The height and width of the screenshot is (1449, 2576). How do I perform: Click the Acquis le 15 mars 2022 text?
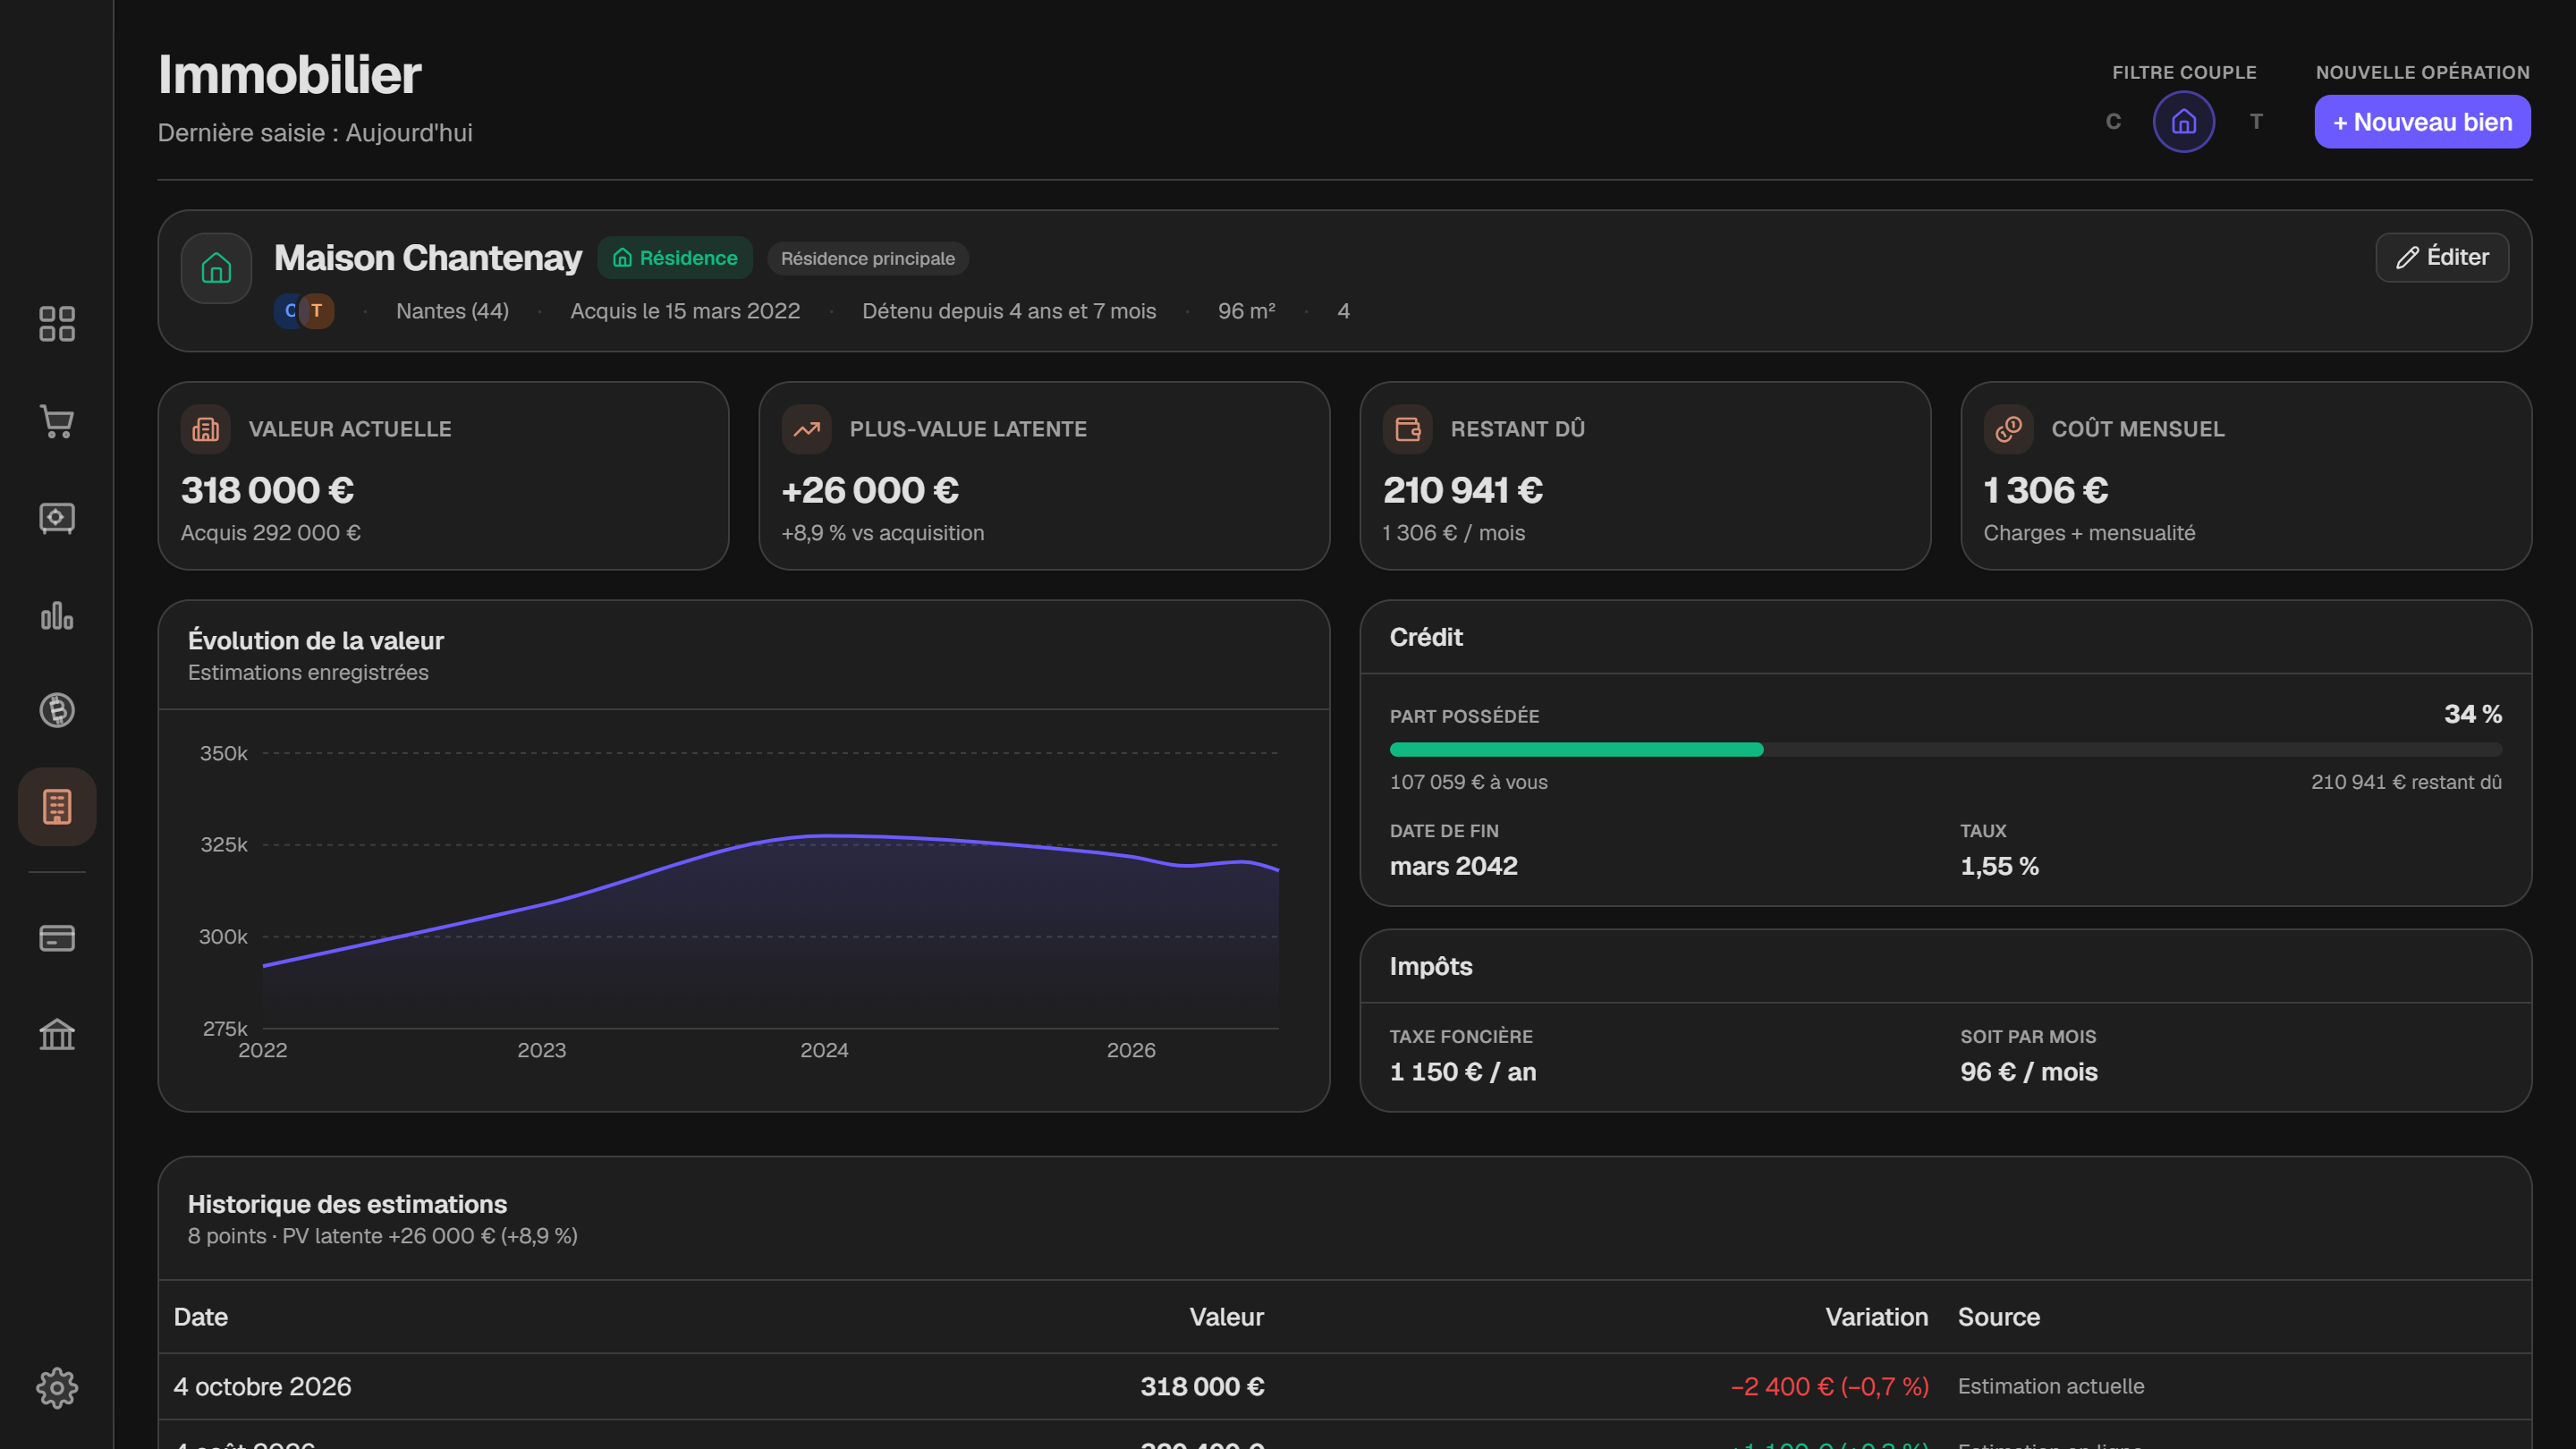pyautogui.click(x=685, y=311)
